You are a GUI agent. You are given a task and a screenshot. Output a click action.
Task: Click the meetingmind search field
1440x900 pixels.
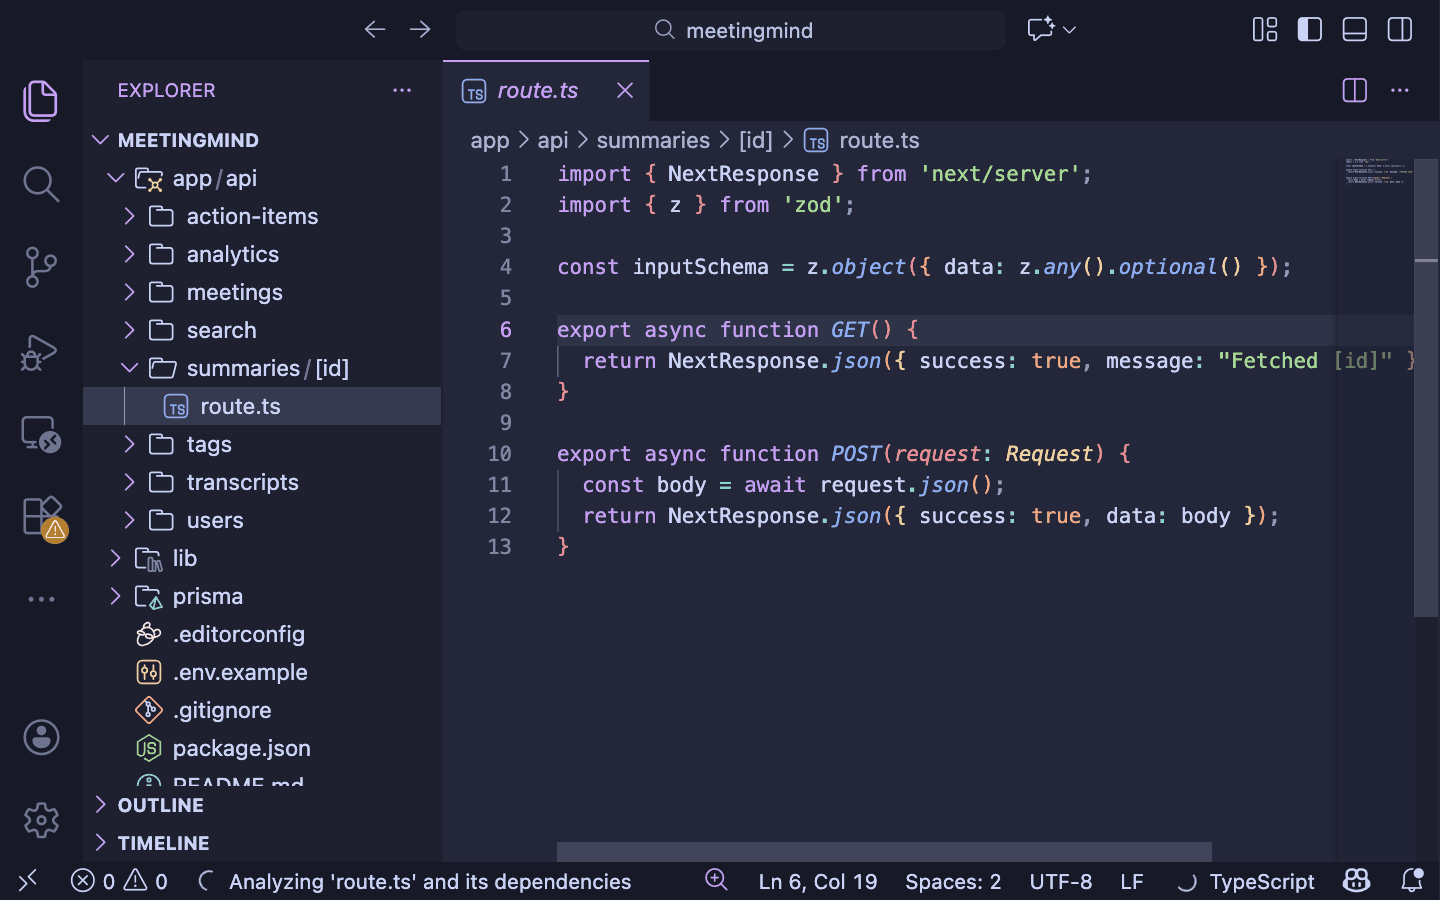[x=730, y=30]
